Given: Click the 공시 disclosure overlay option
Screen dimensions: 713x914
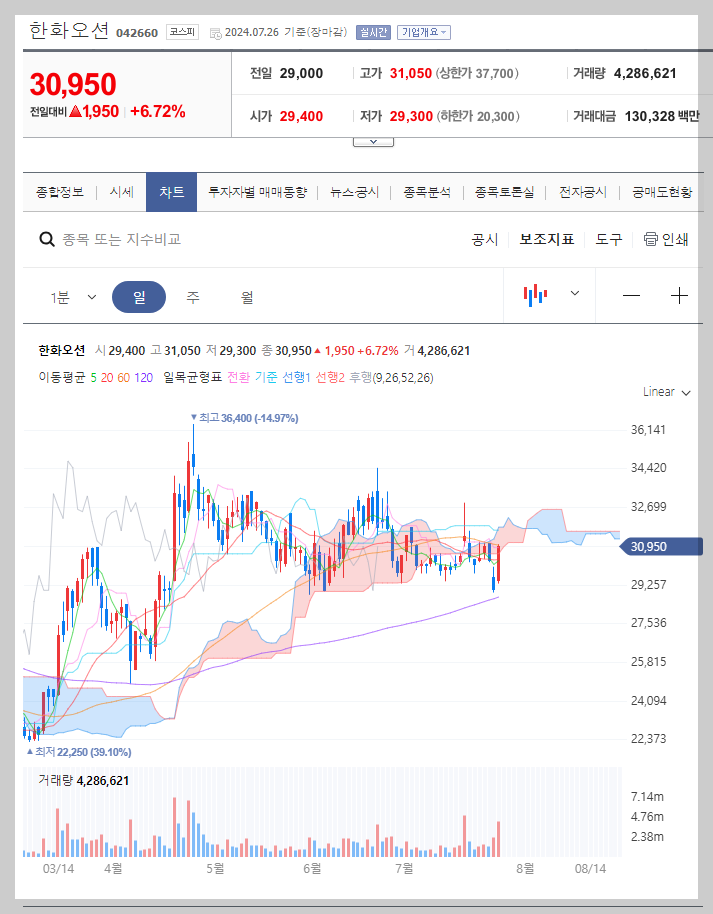Looking at the screenshot, I should [483, 239].
